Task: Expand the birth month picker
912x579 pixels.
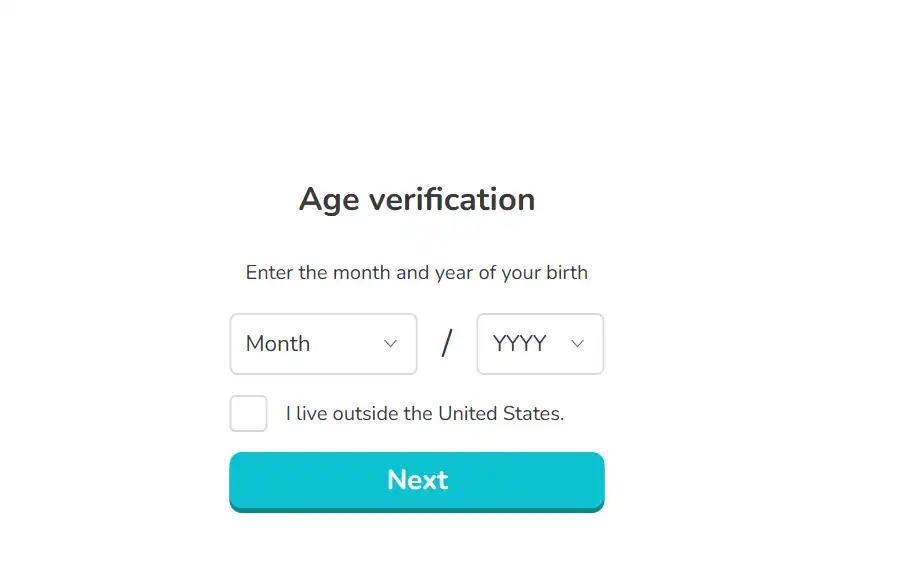Action: pyautogui.click(x=323, y=344)
